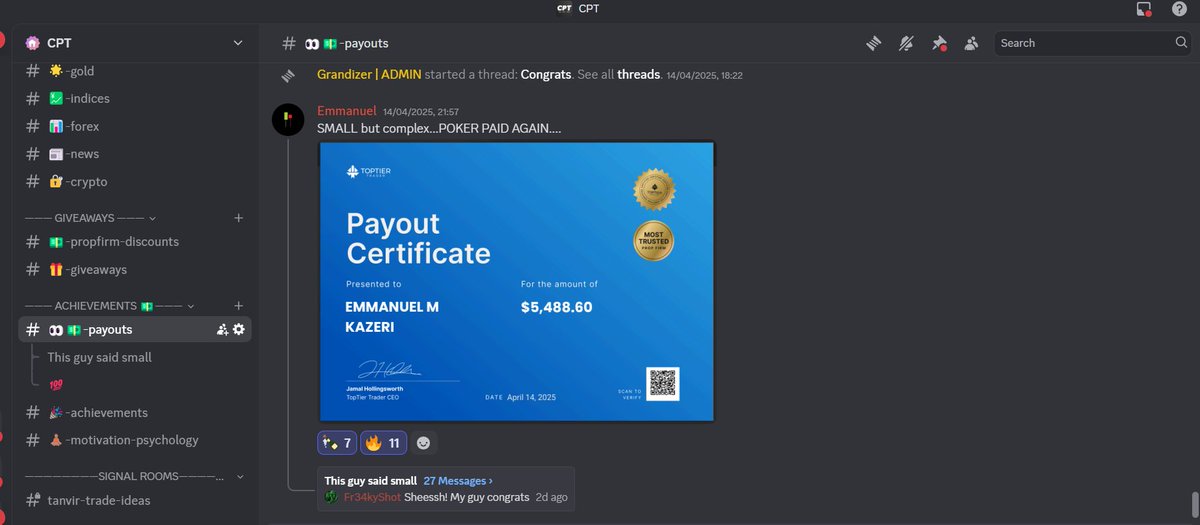Click Fr34kyShot's small avatar in thread preview

332,497
